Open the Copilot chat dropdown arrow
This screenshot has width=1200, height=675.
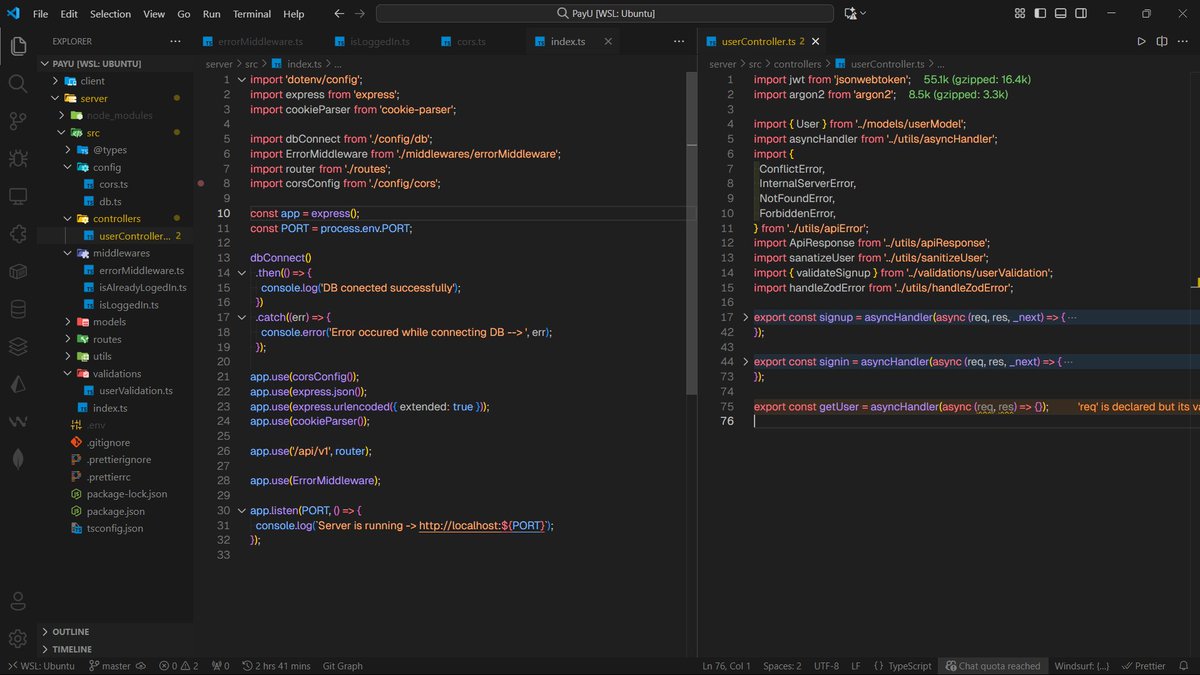coord(863,14)
